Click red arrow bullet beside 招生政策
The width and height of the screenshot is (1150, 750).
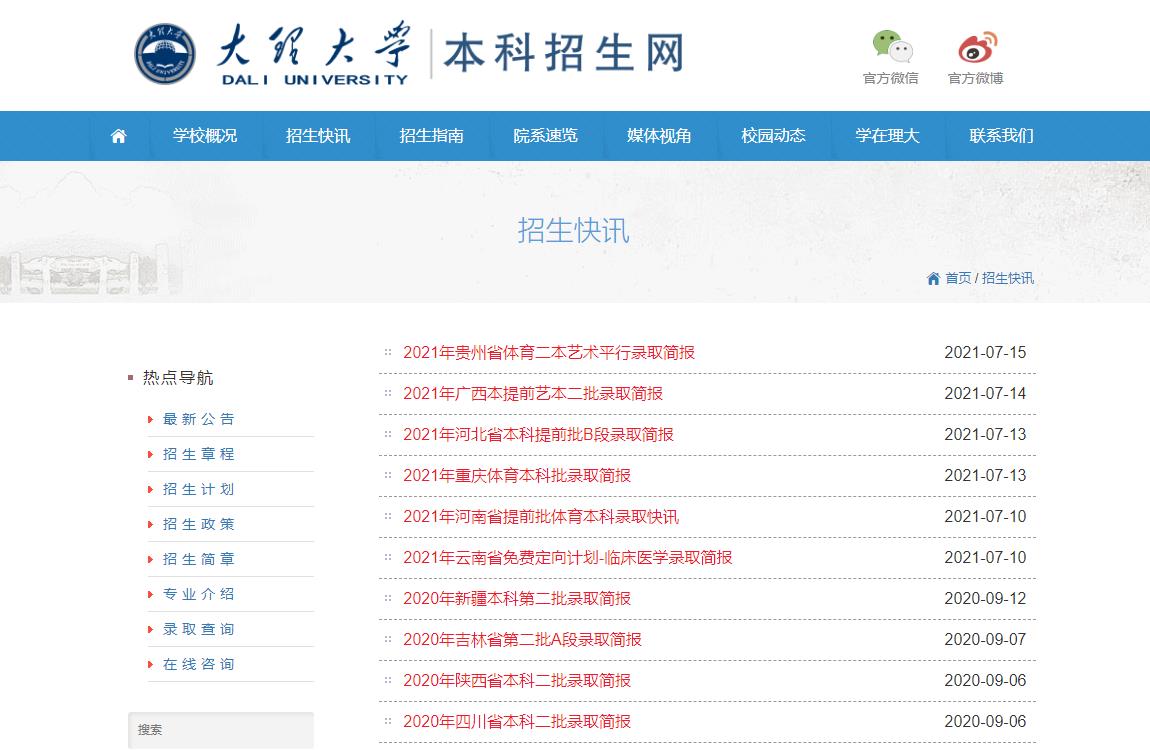[150, 525]
